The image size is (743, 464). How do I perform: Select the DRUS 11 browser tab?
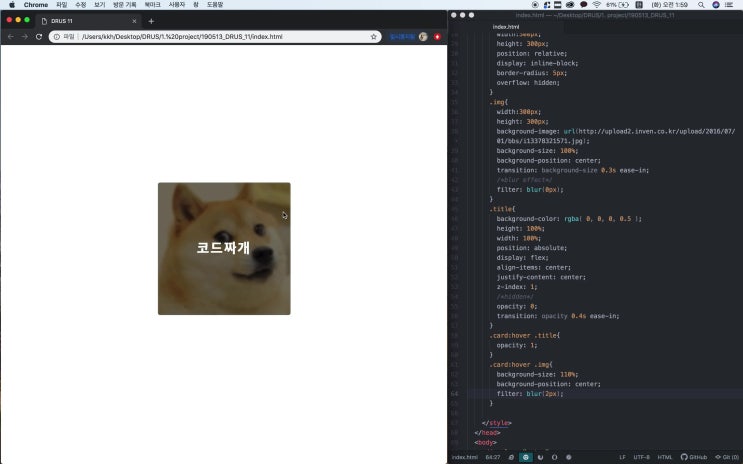pos(88,21)
